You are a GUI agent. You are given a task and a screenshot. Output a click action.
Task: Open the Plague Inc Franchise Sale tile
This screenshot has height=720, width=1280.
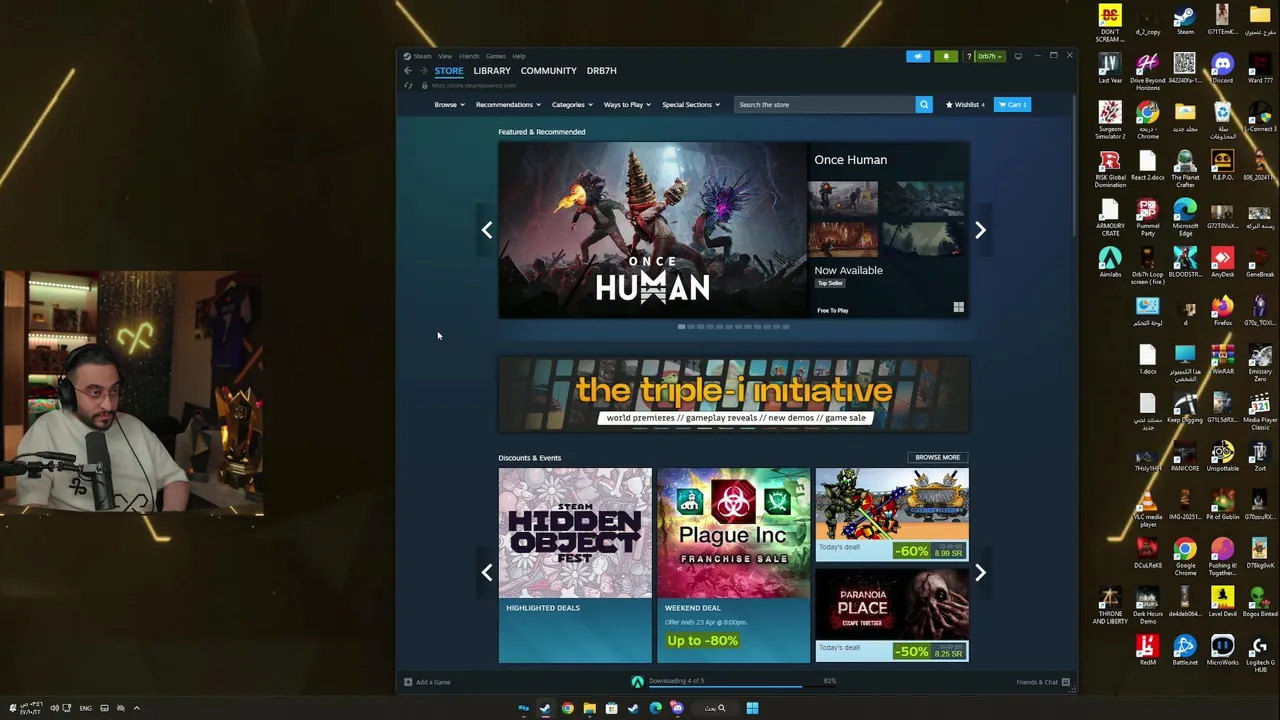[x=734, y=565]
